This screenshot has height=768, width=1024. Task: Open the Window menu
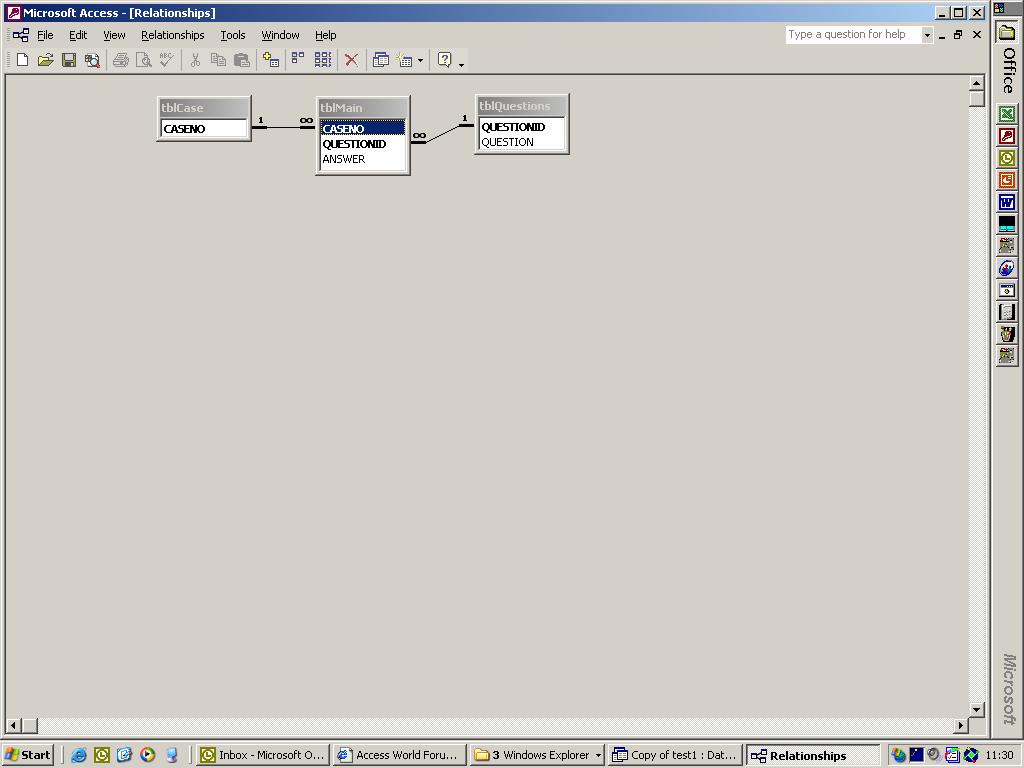[x=280, y=35]
